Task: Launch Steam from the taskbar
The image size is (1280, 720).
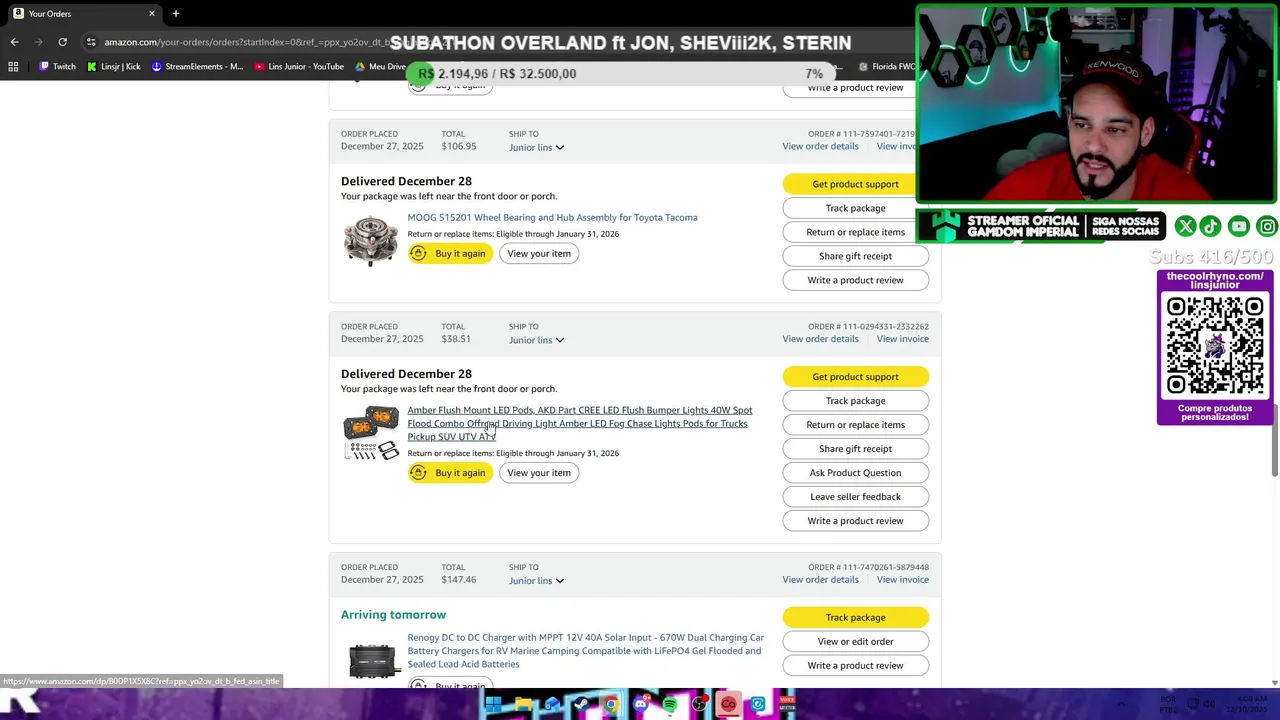Action: tap(581, 705)
